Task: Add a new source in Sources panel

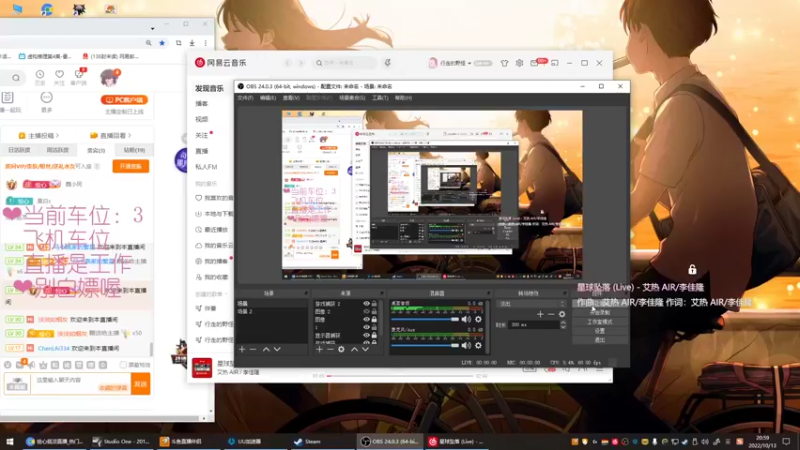Action: pos(319,349)
